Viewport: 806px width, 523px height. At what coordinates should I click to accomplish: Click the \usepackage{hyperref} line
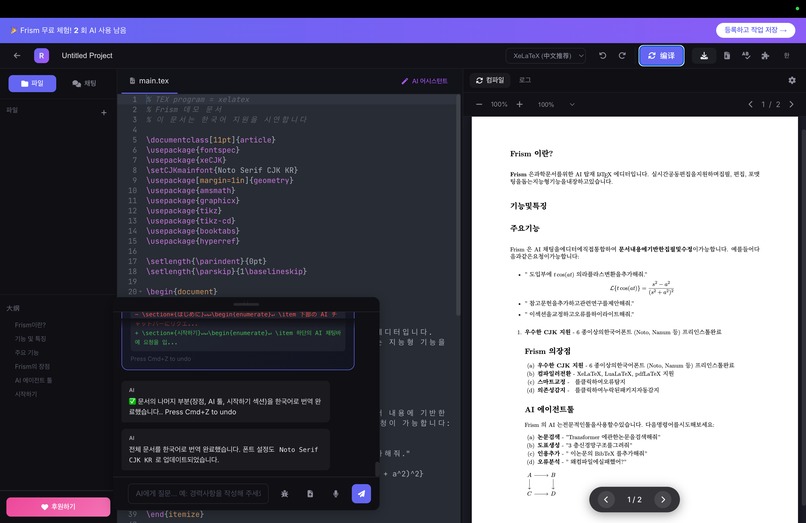pyautogui.click(x=193, y=241)
